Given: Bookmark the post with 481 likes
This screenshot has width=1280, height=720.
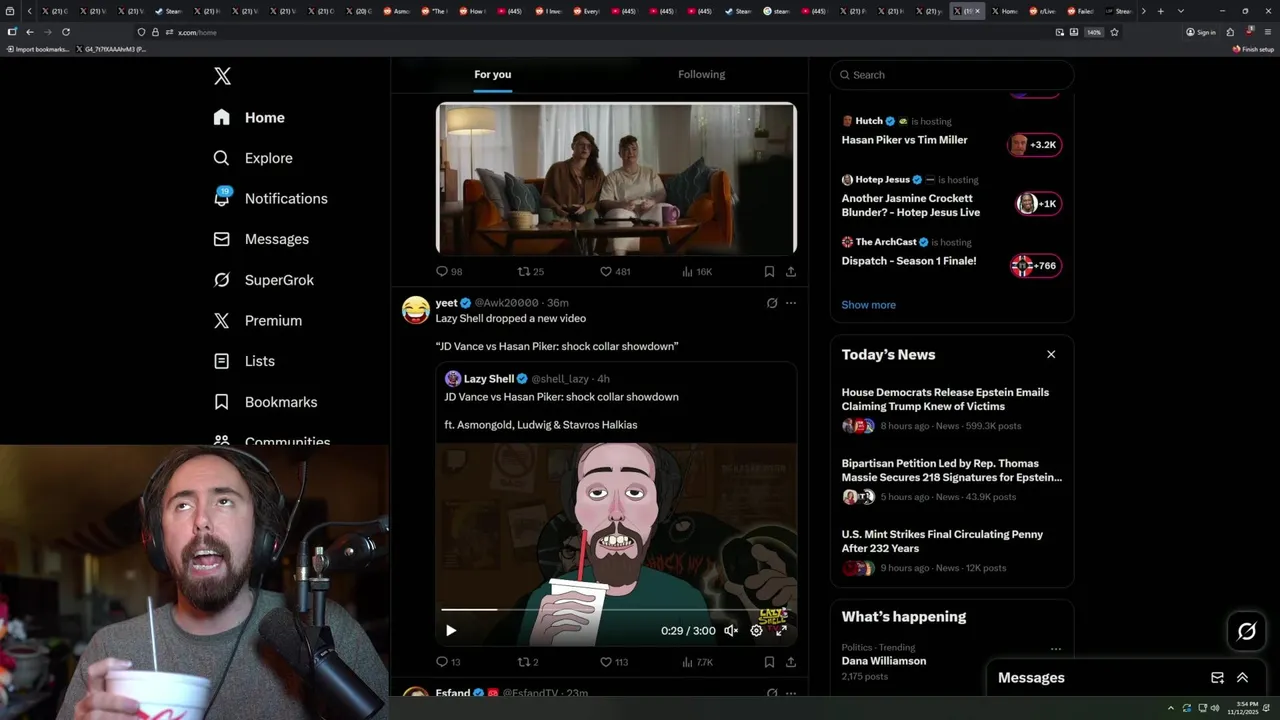Looking at the screenshot, I should (x=769, y=271).
